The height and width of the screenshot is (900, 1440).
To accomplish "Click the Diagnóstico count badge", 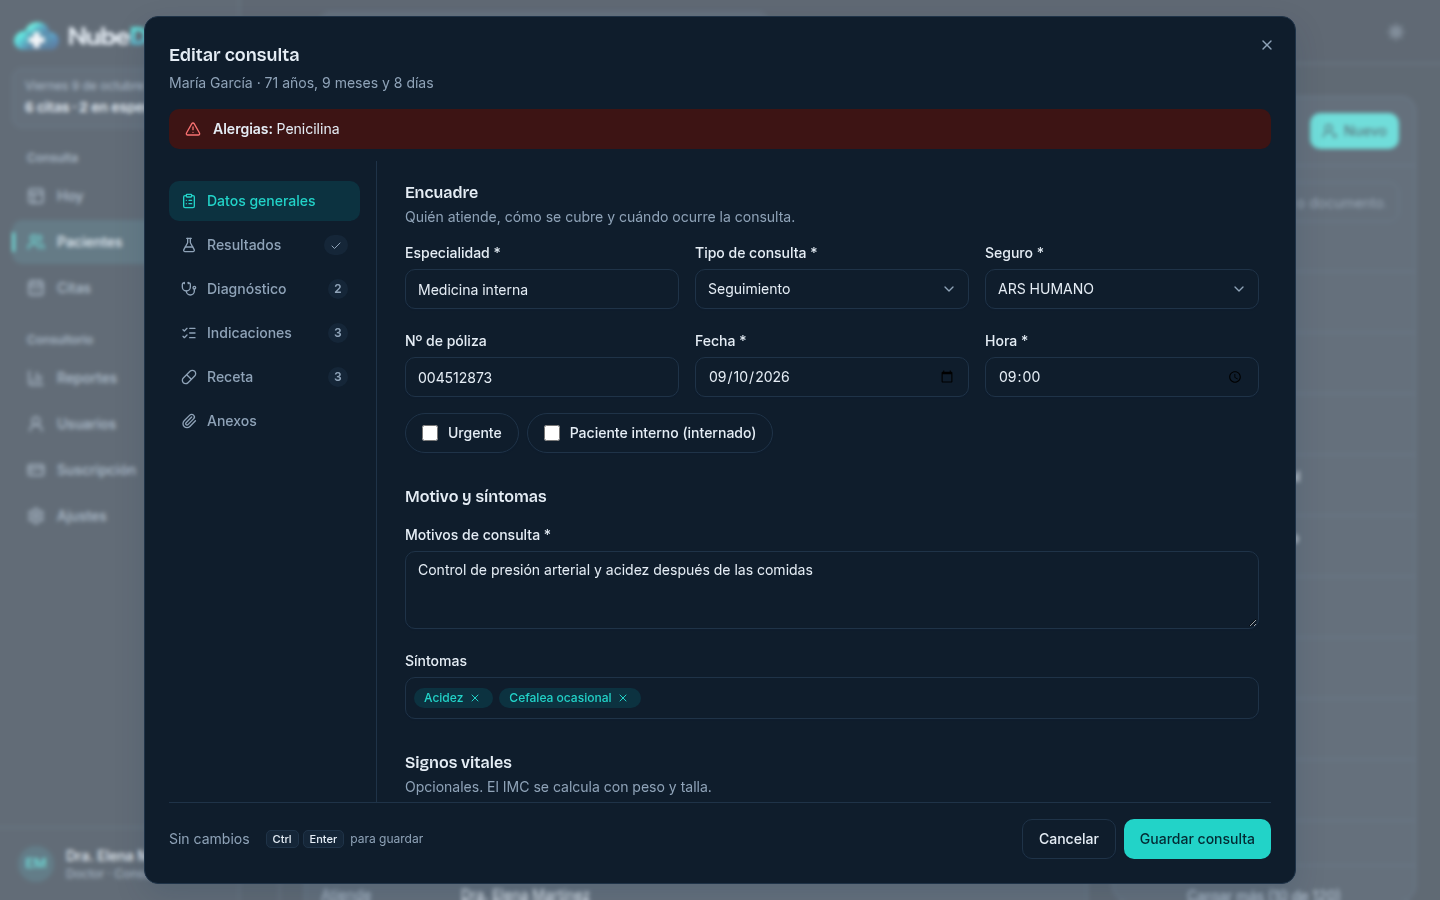I will [x=338, y=289].
